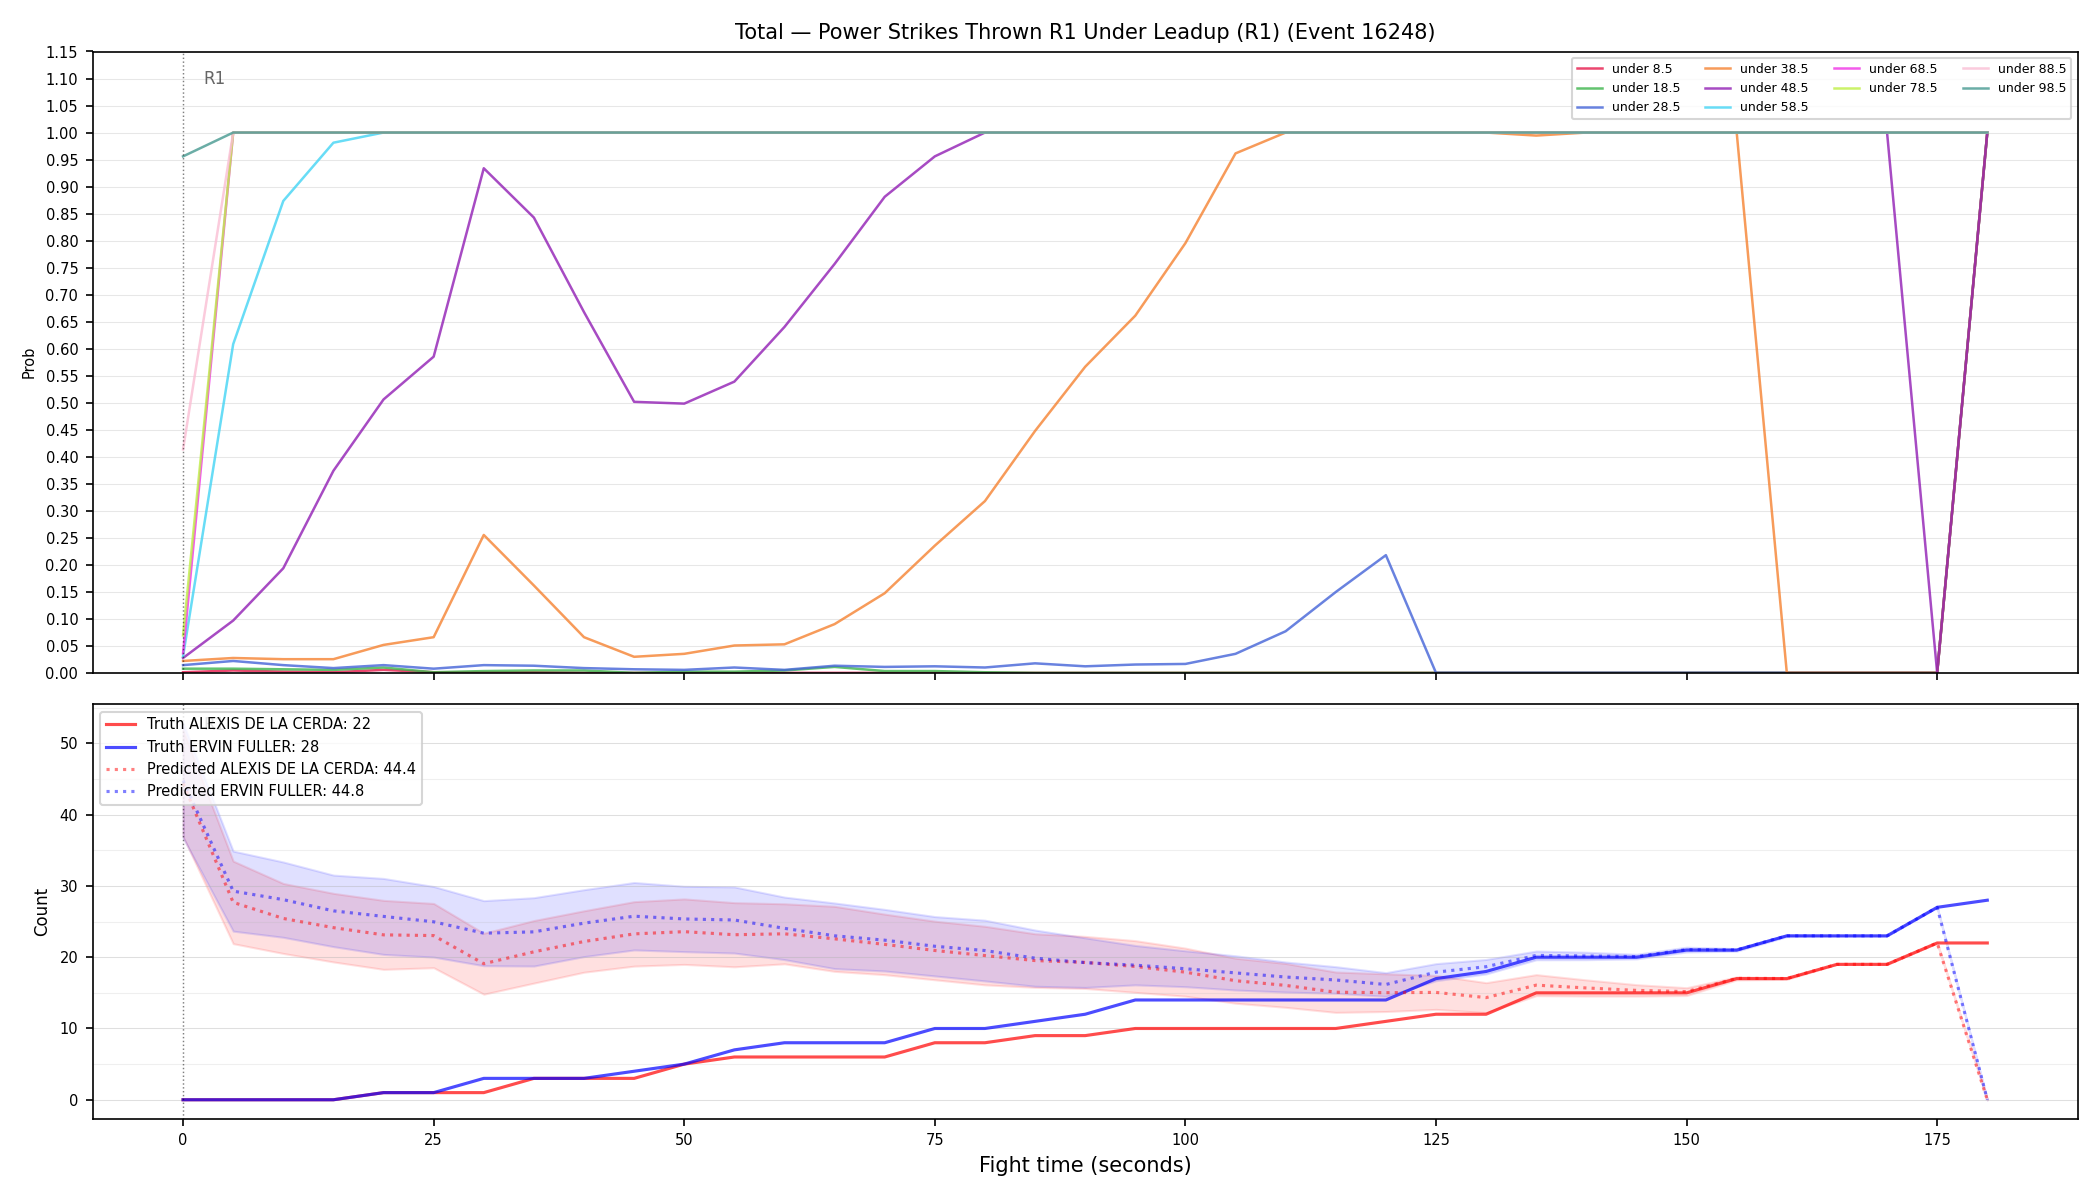Image resolution: width=2100 pixels, height=1200 pixels.
Task: Click the 'under 98.5' legend entry
Action: (x=2014, y=88)
